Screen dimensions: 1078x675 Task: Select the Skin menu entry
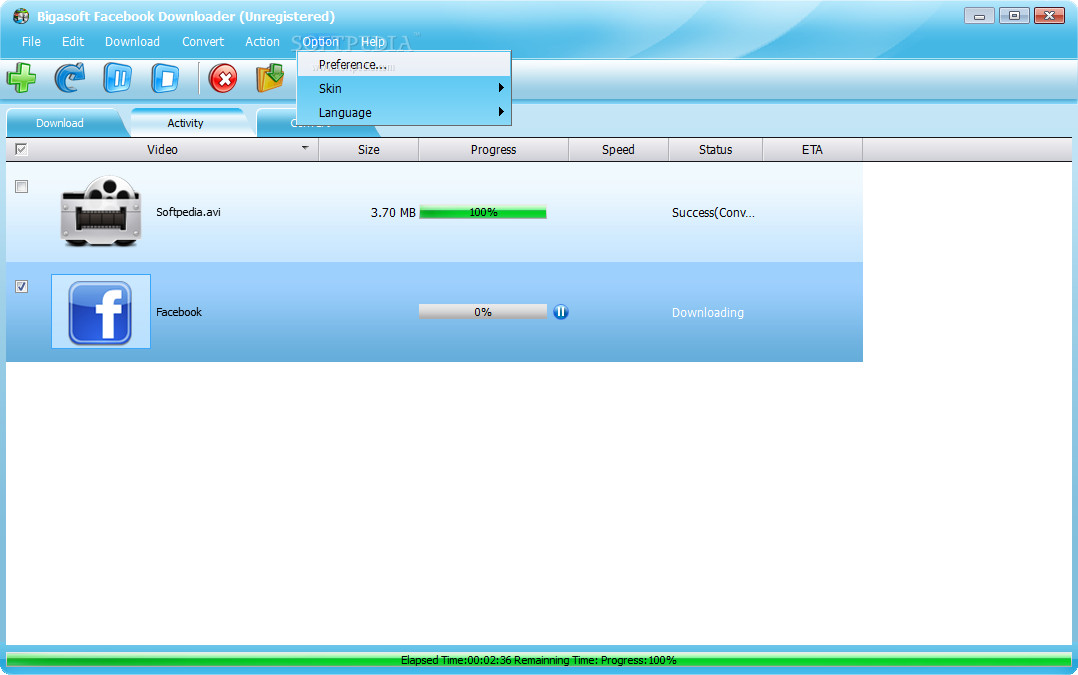(x=404, y=88)
